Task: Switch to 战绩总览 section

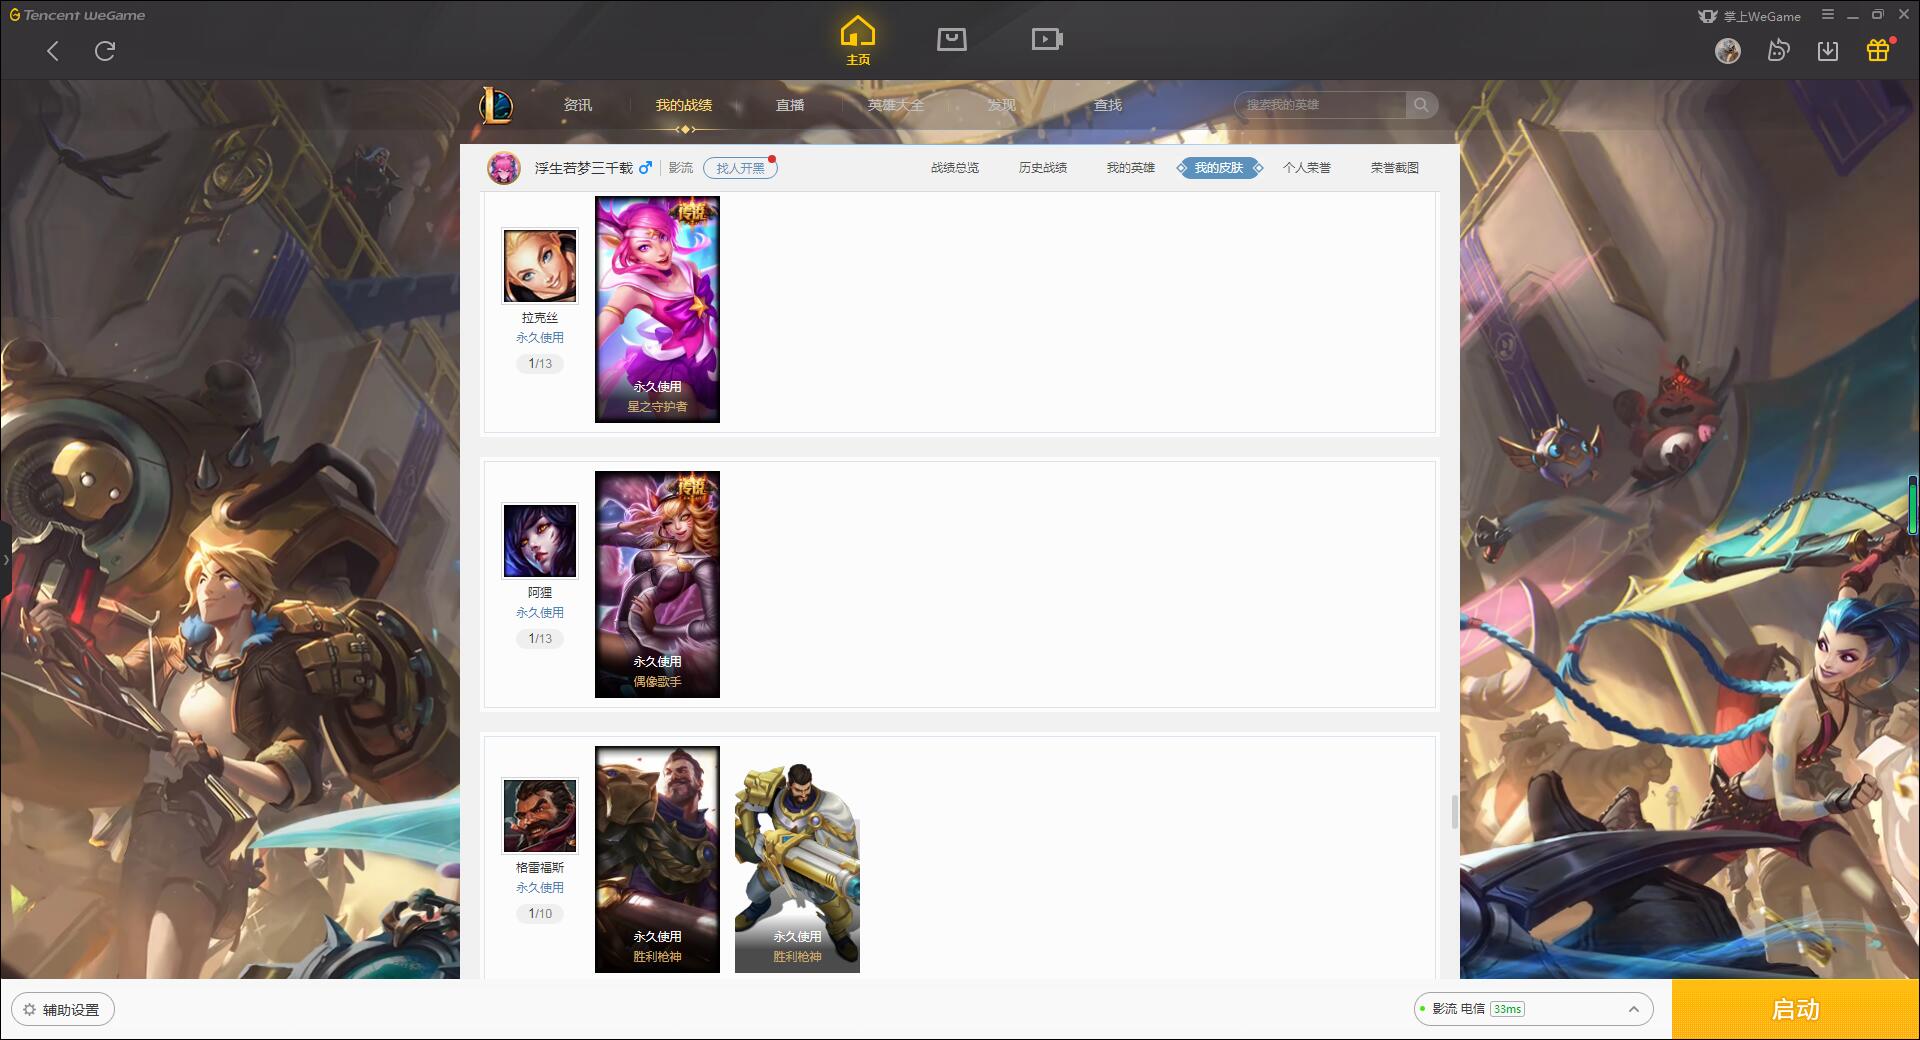Action: (955, 168)
